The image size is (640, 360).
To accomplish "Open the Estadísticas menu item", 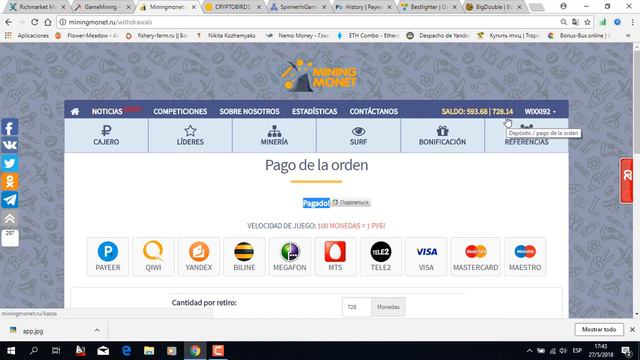I will 314,111.
